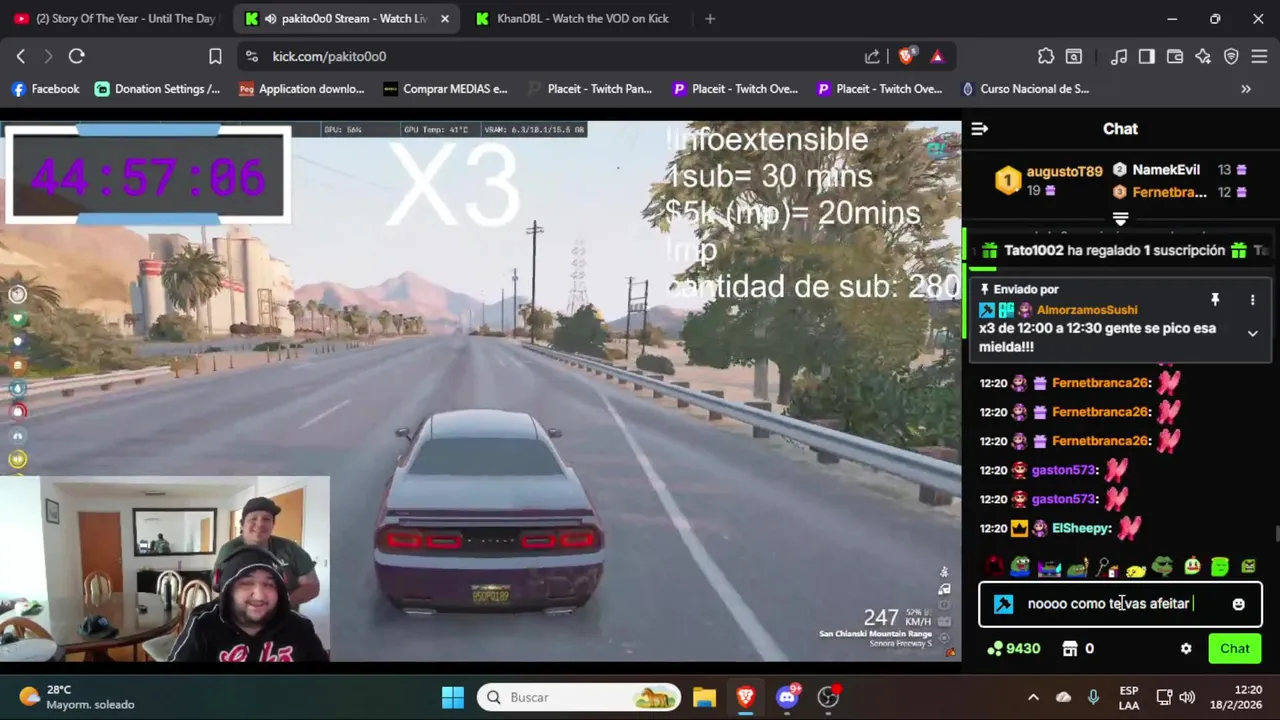Open the browser hamburger main menu
1280x720 pixels.
point(1259,57)
